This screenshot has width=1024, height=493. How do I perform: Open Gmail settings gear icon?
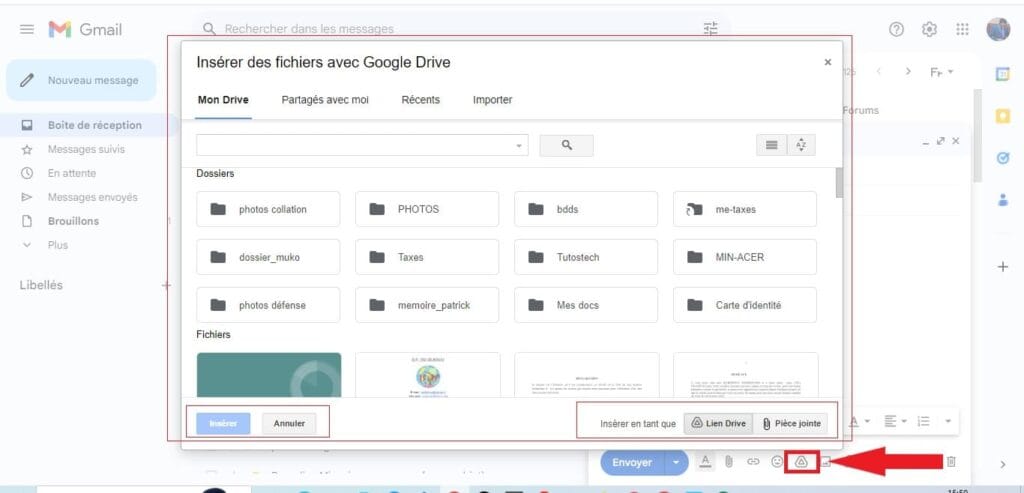click(x=929, y=29)
